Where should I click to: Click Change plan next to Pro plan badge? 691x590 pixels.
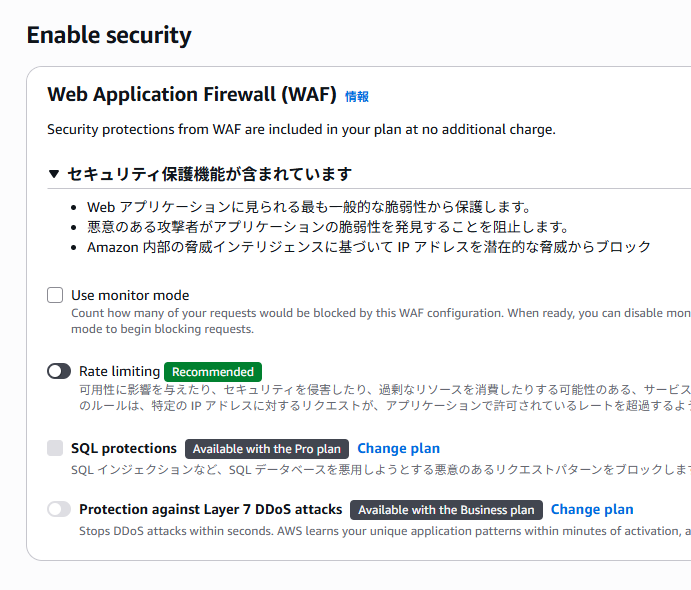(x=398, y=448)
